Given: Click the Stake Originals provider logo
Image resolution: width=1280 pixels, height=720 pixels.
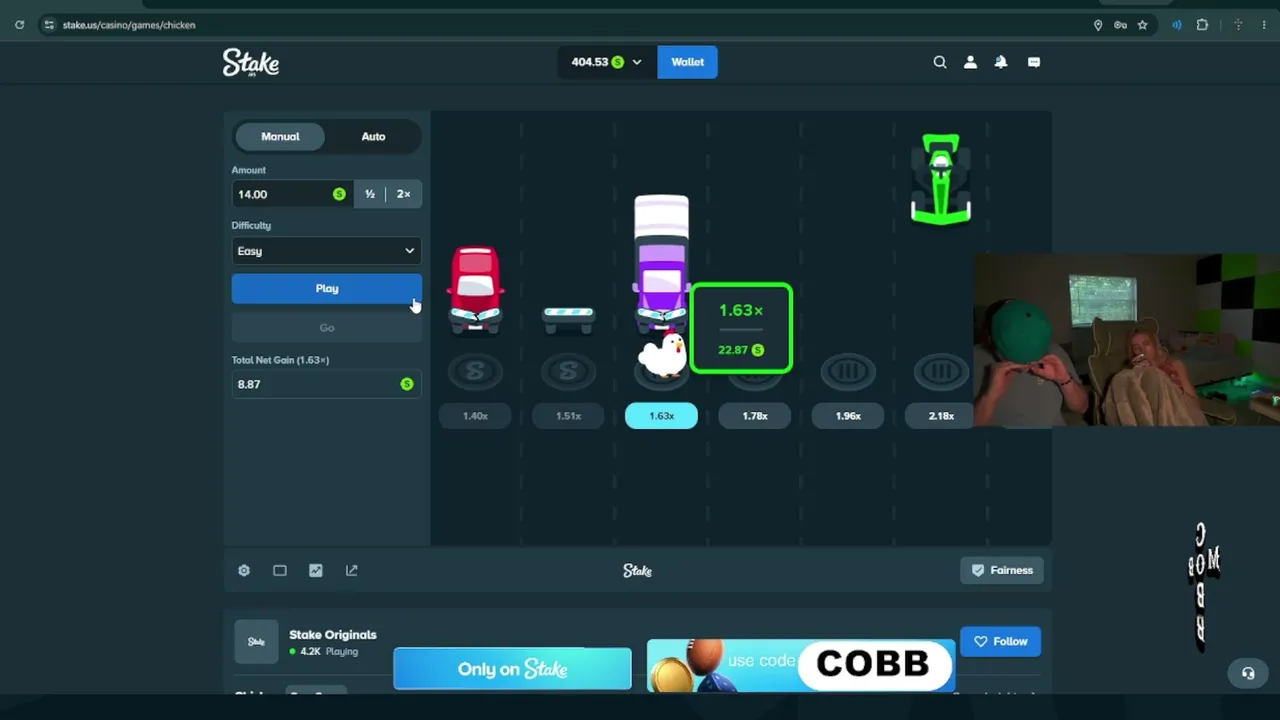Looking at the screenshot, I should (x=256, y=642).
